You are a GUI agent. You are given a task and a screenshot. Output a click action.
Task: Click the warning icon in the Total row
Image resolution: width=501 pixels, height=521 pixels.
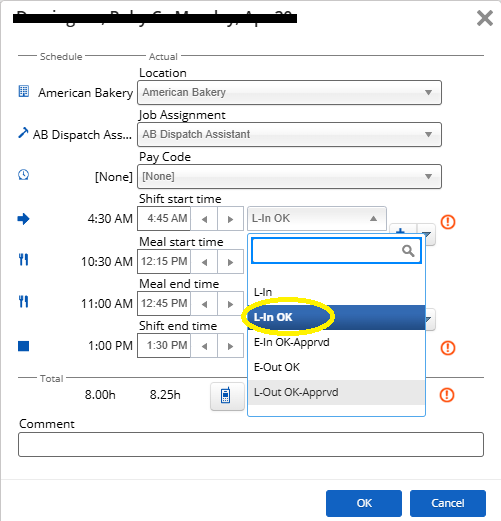pyautogui.click(x=447, y=395)
